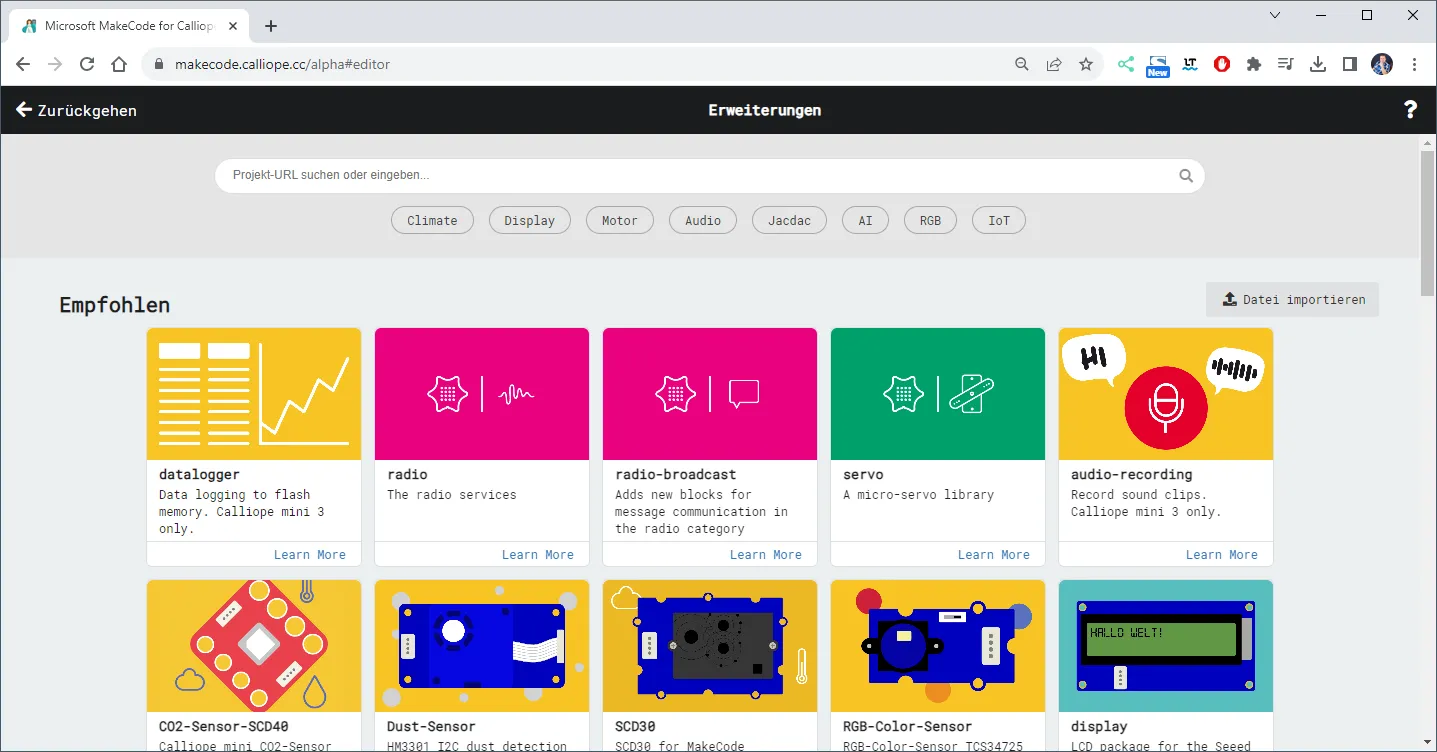
Task: Expand the tab search chevron
Action: [x=1275, y=15]
